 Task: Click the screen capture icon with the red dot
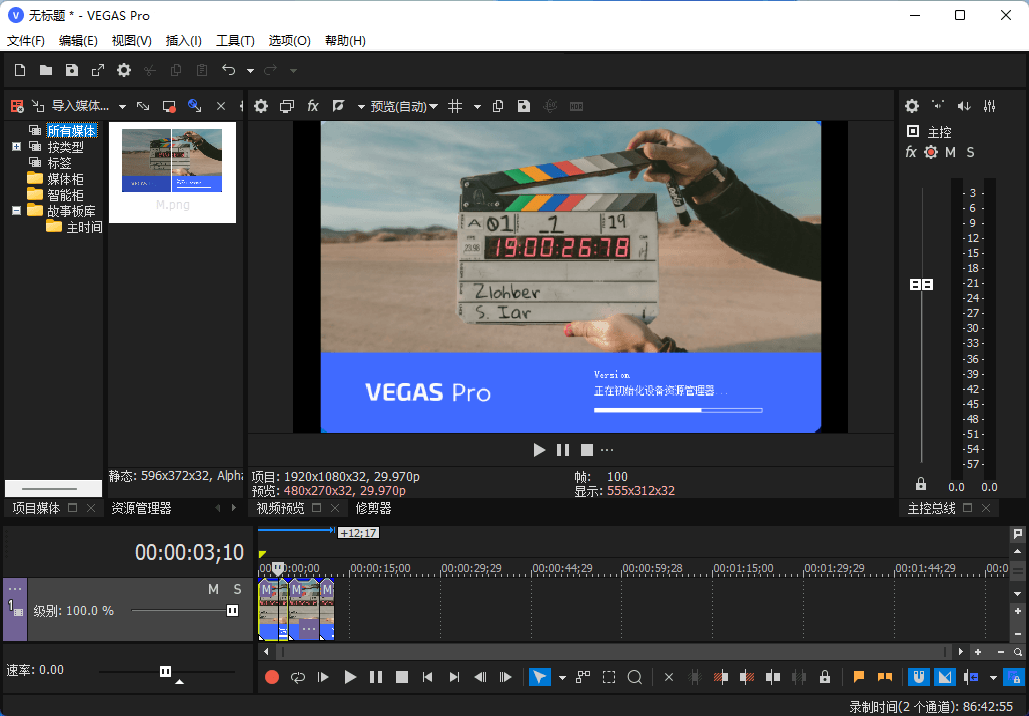click(x=169, y=106)
